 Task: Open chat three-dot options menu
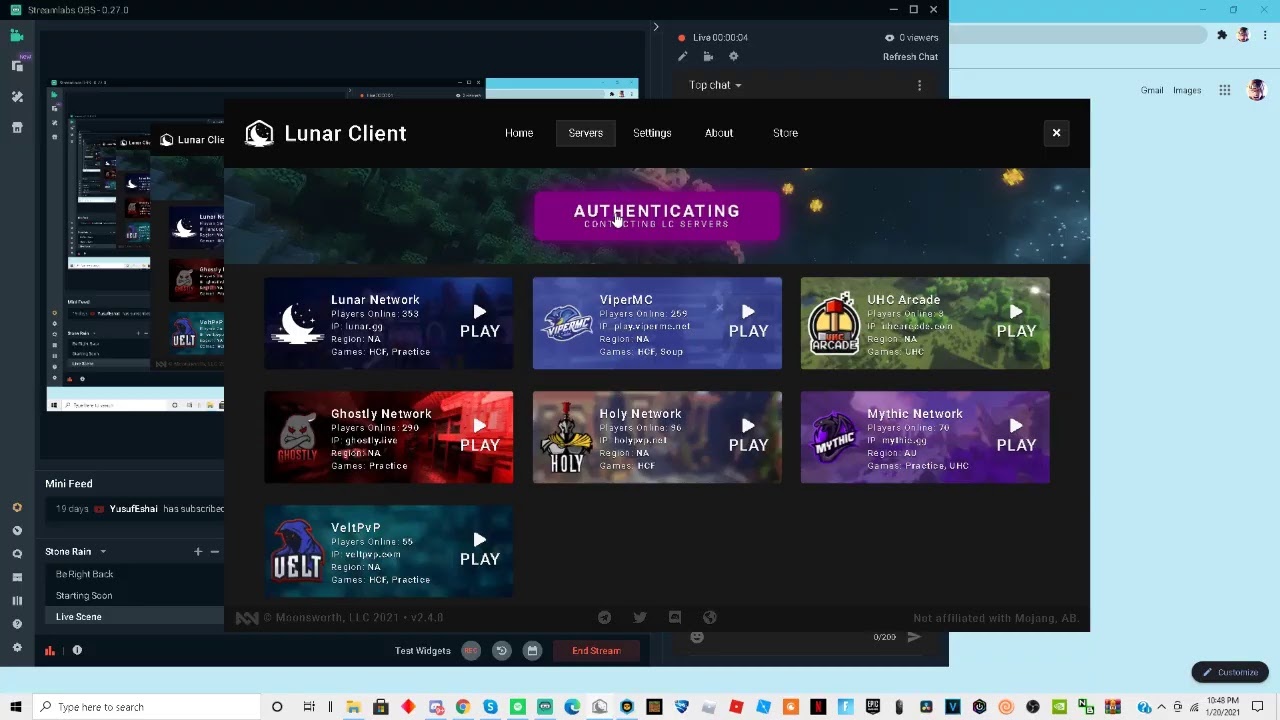[x=919, y=86]
